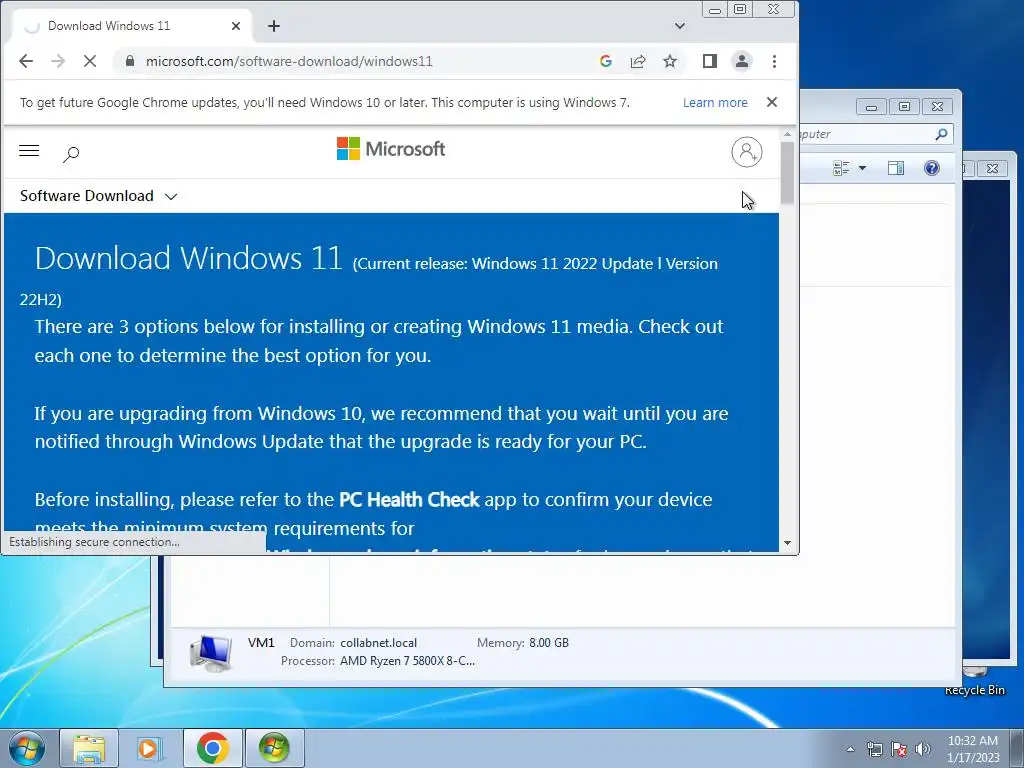Click the page scrollbar thumb

tap(787, 173)
